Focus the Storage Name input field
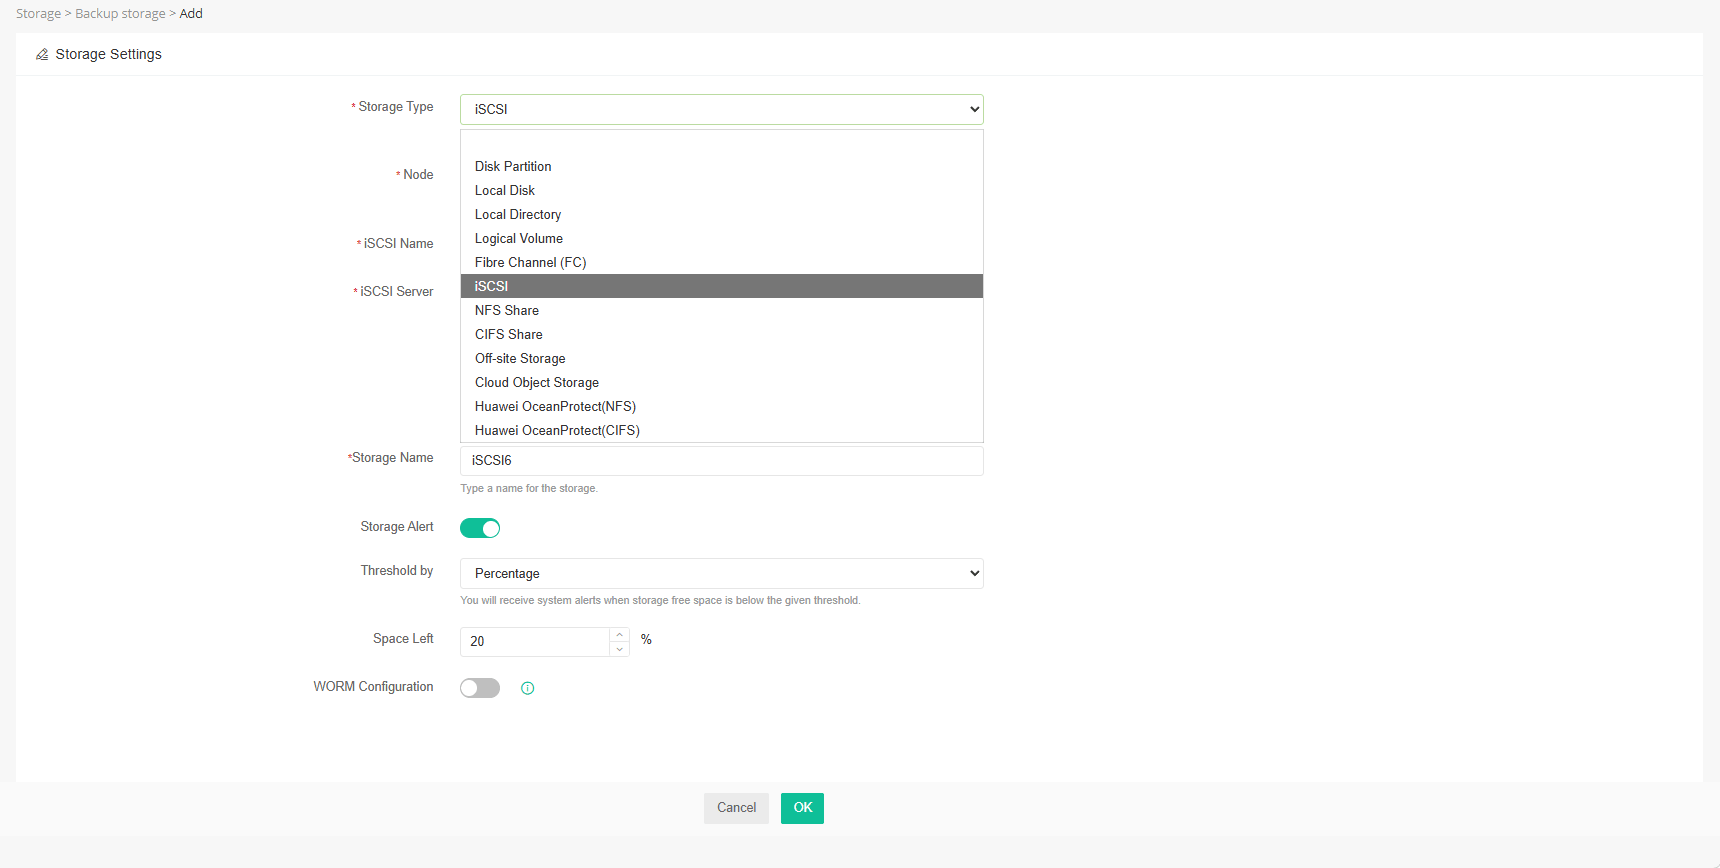The image size is (1720, 868). tap(722, 460)
